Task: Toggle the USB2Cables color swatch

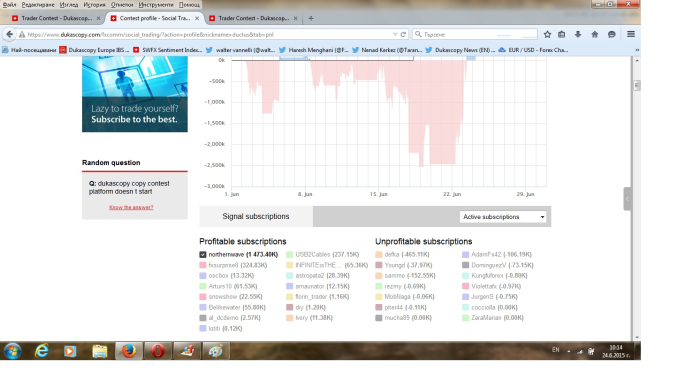Action: (290, 254)
